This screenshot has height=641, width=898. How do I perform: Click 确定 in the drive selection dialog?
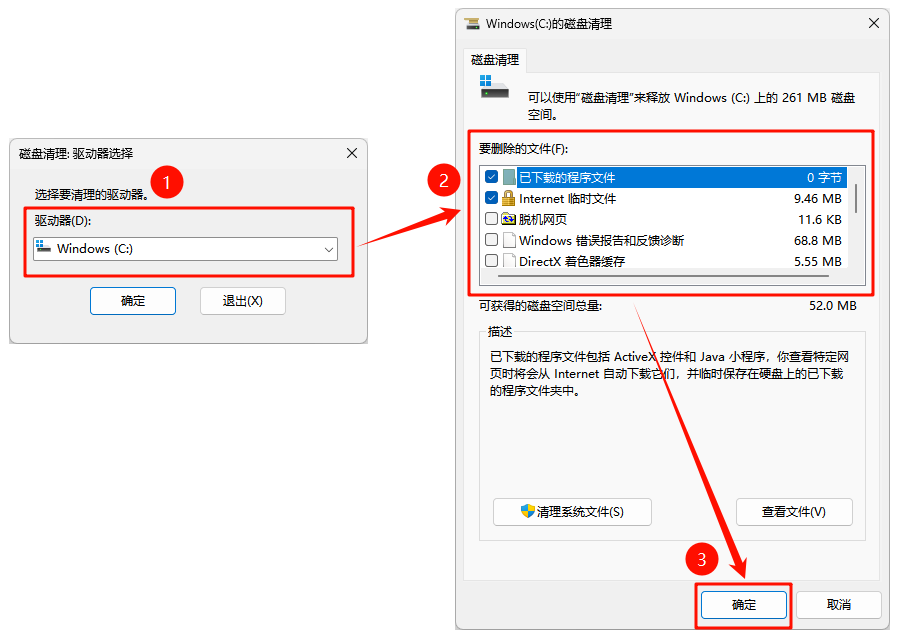[x=133, y=301]
